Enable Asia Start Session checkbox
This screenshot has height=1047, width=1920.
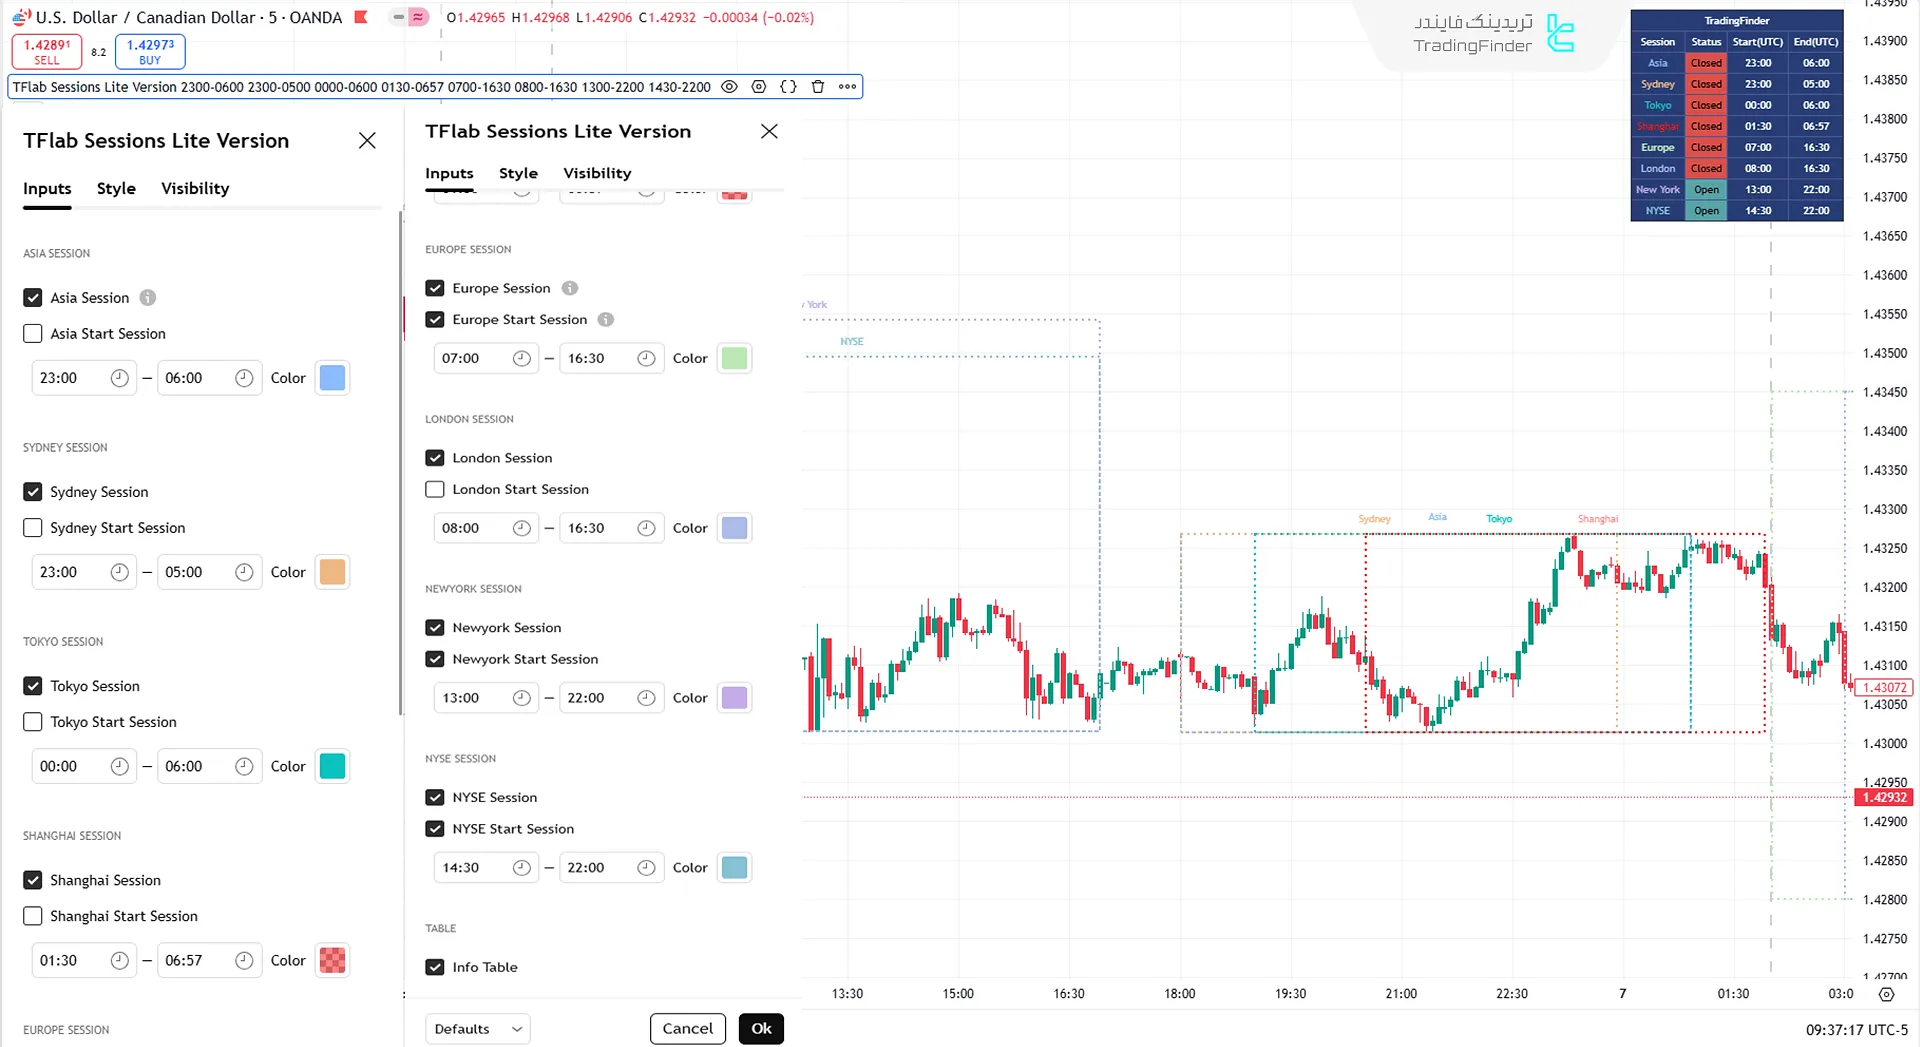click(x=33, y=334)
